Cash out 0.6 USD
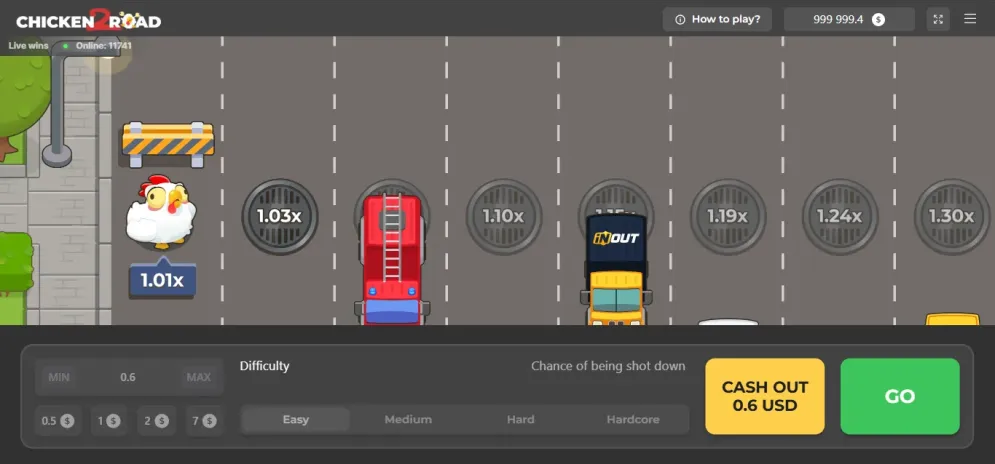The image size is (995, 464). [x=765, y=396]
